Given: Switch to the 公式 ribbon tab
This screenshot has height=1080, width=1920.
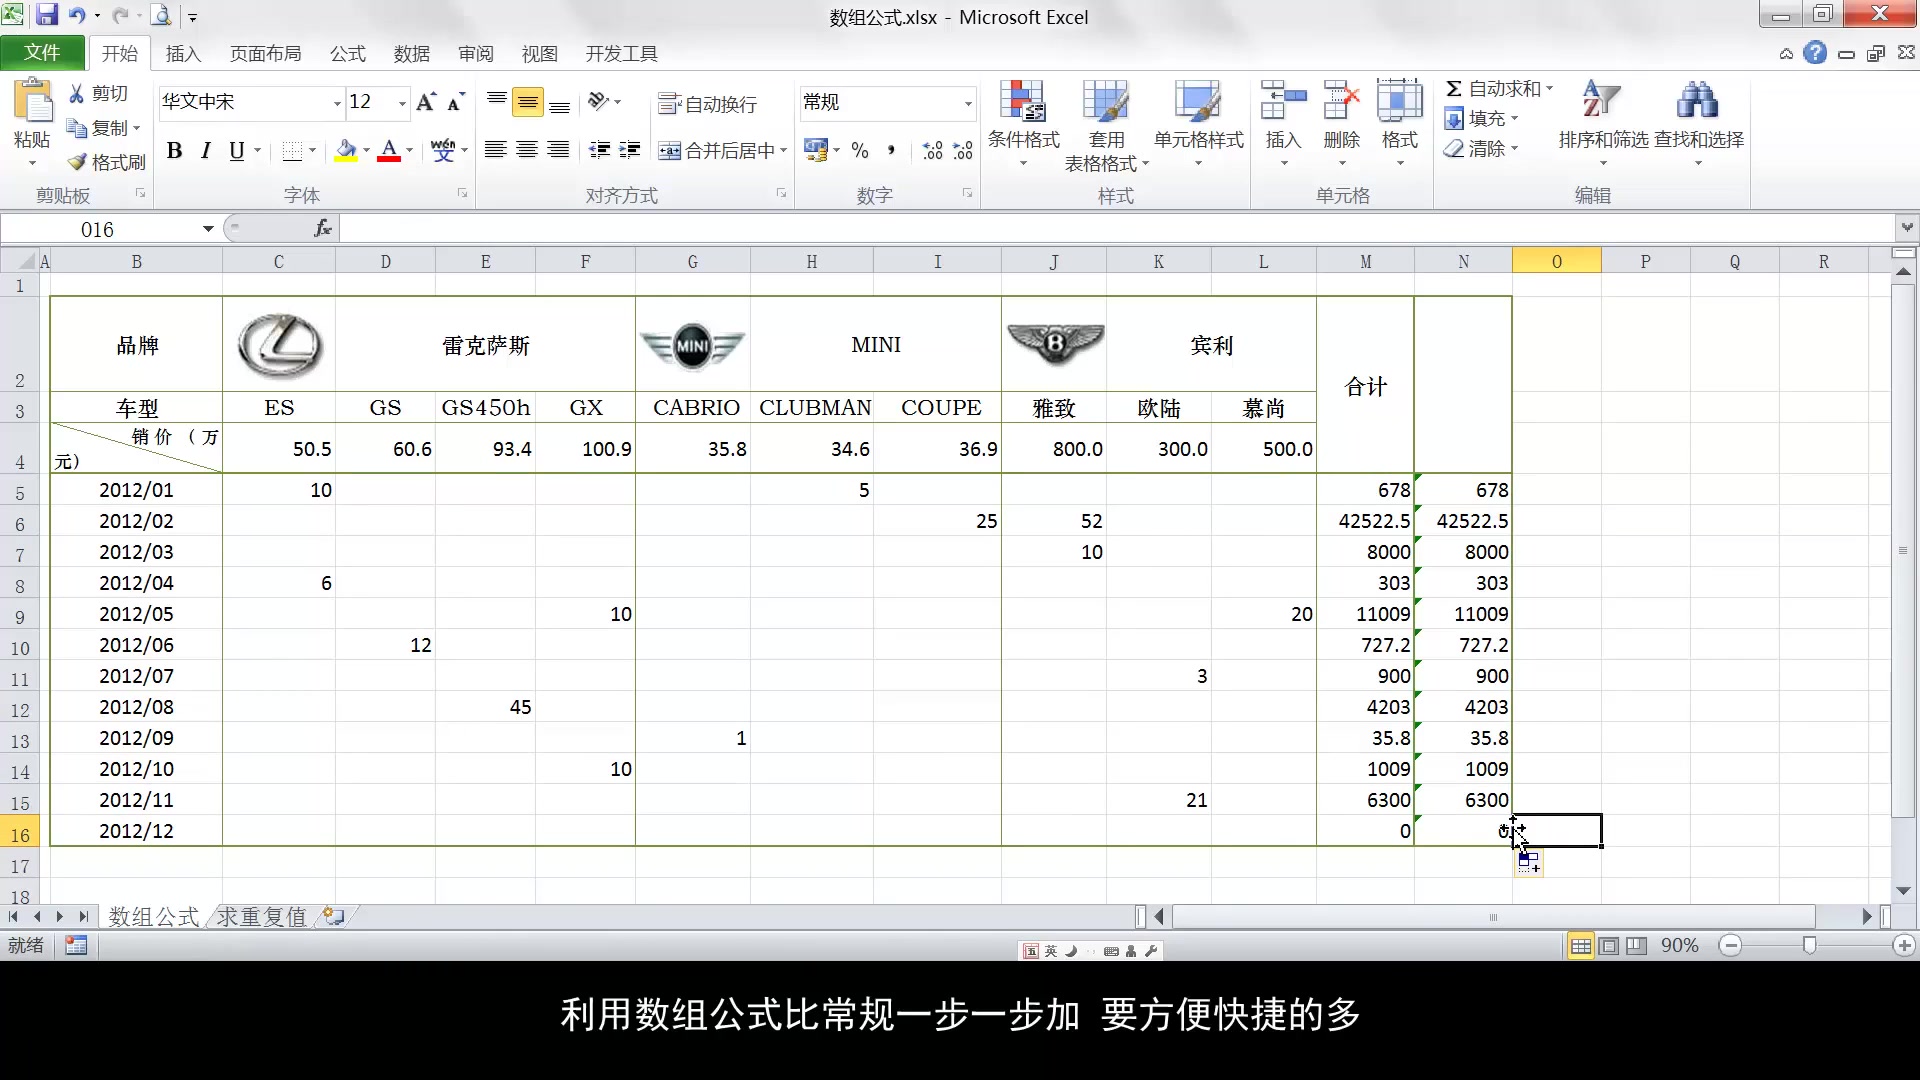Looking at the screenshot, I should click(347, 53).
